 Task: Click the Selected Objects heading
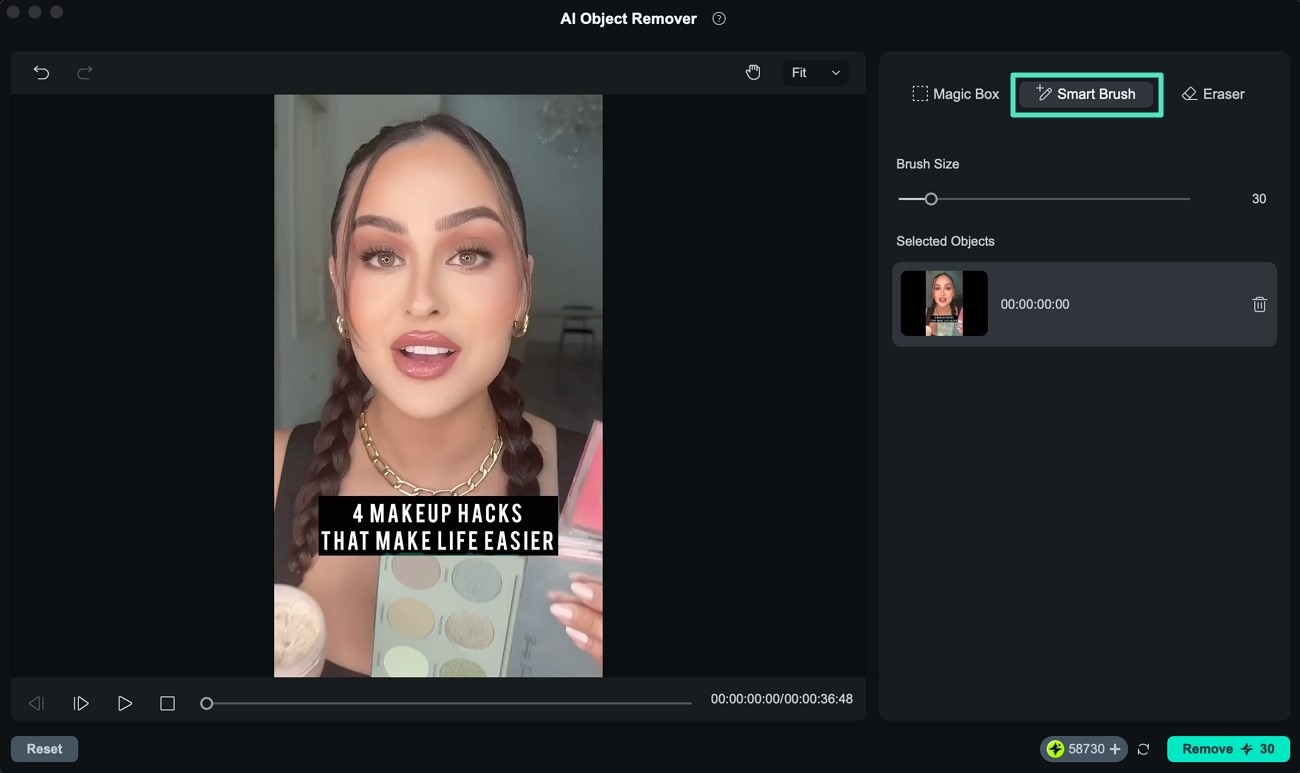pos(945,241)
